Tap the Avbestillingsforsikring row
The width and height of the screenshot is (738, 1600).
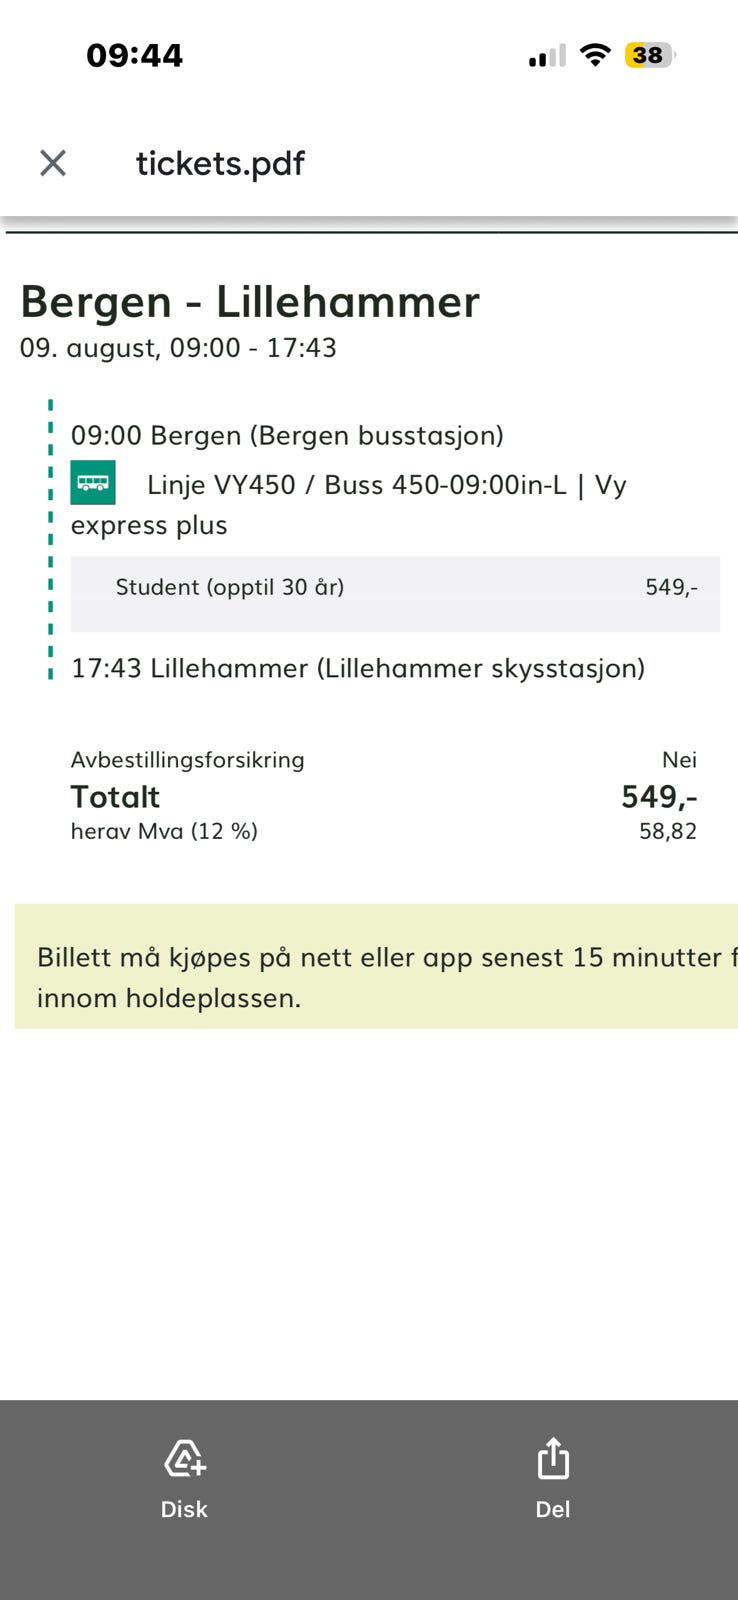pyautogui.click(x=384, y=760)
